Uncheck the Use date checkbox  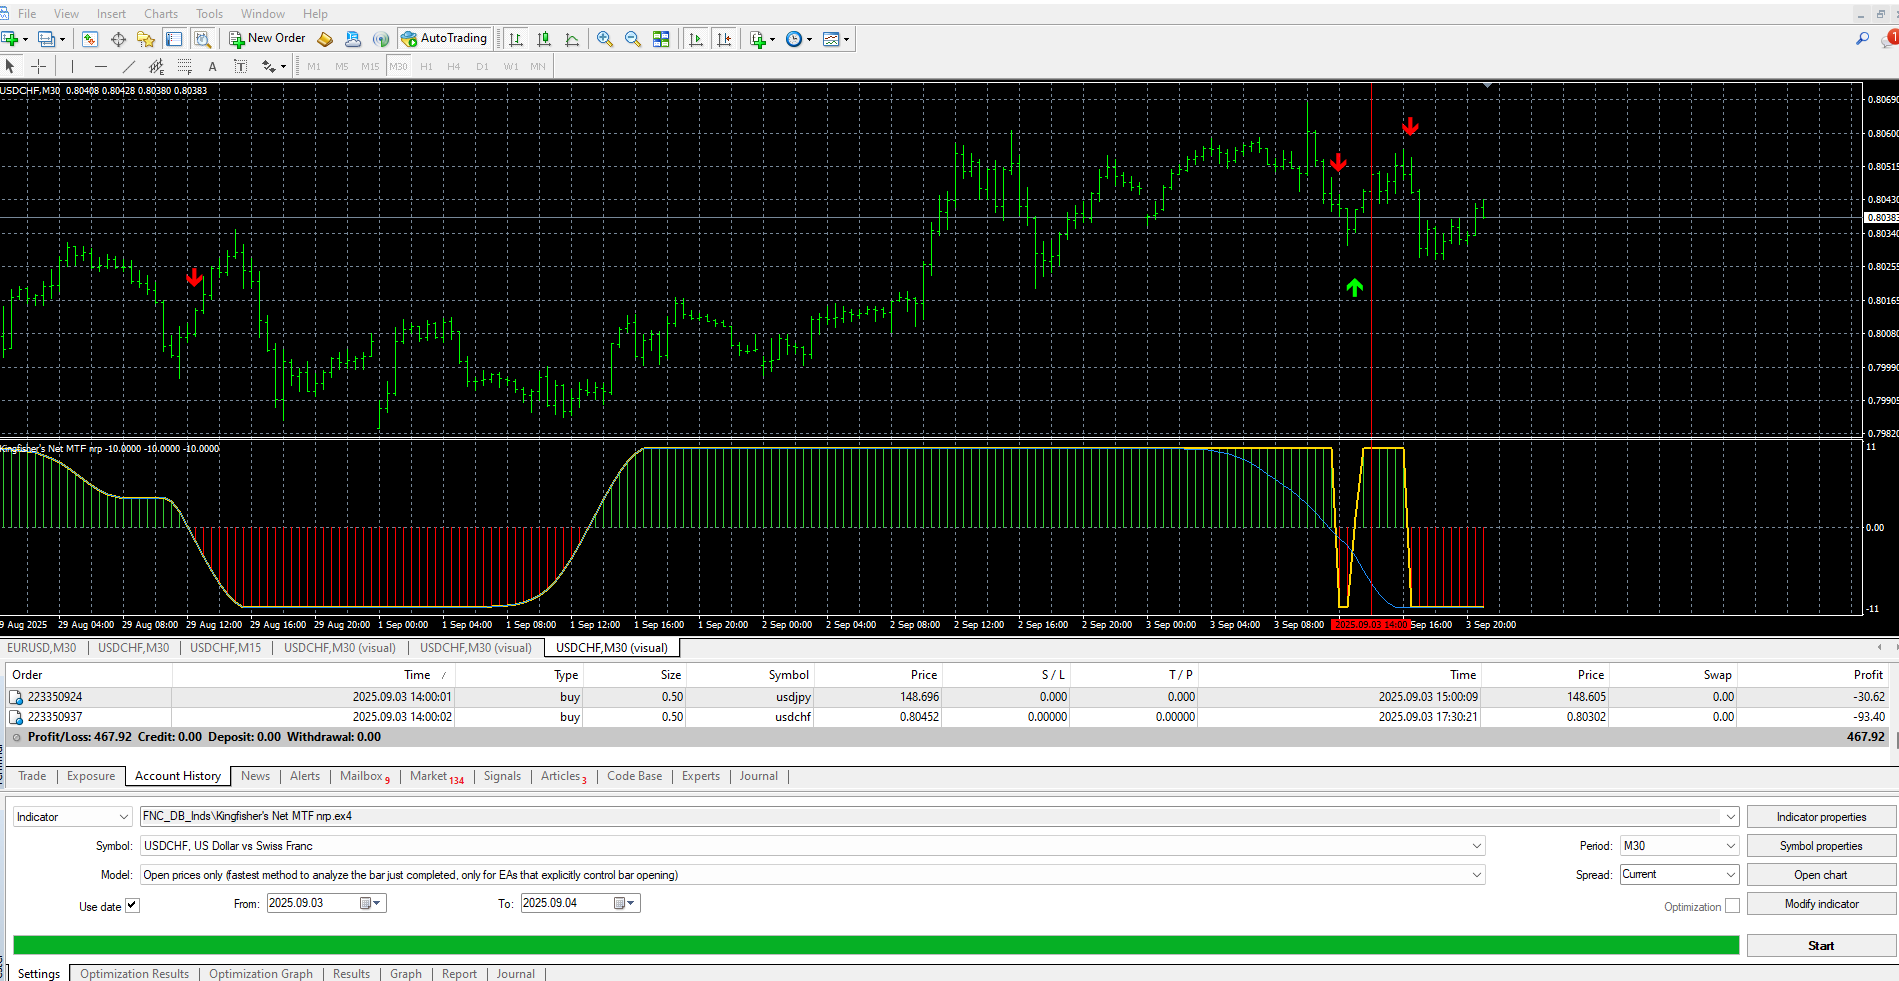[x=132, y=905]
